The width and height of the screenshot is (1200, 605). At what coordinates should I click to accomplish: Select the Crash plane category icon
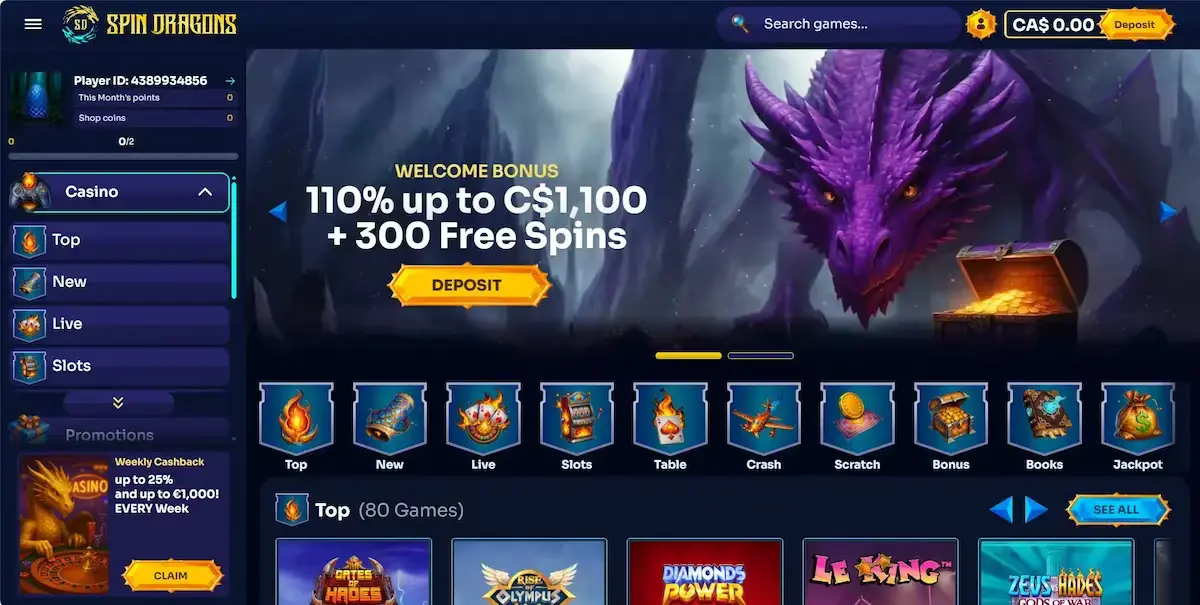tap(764, 419)
